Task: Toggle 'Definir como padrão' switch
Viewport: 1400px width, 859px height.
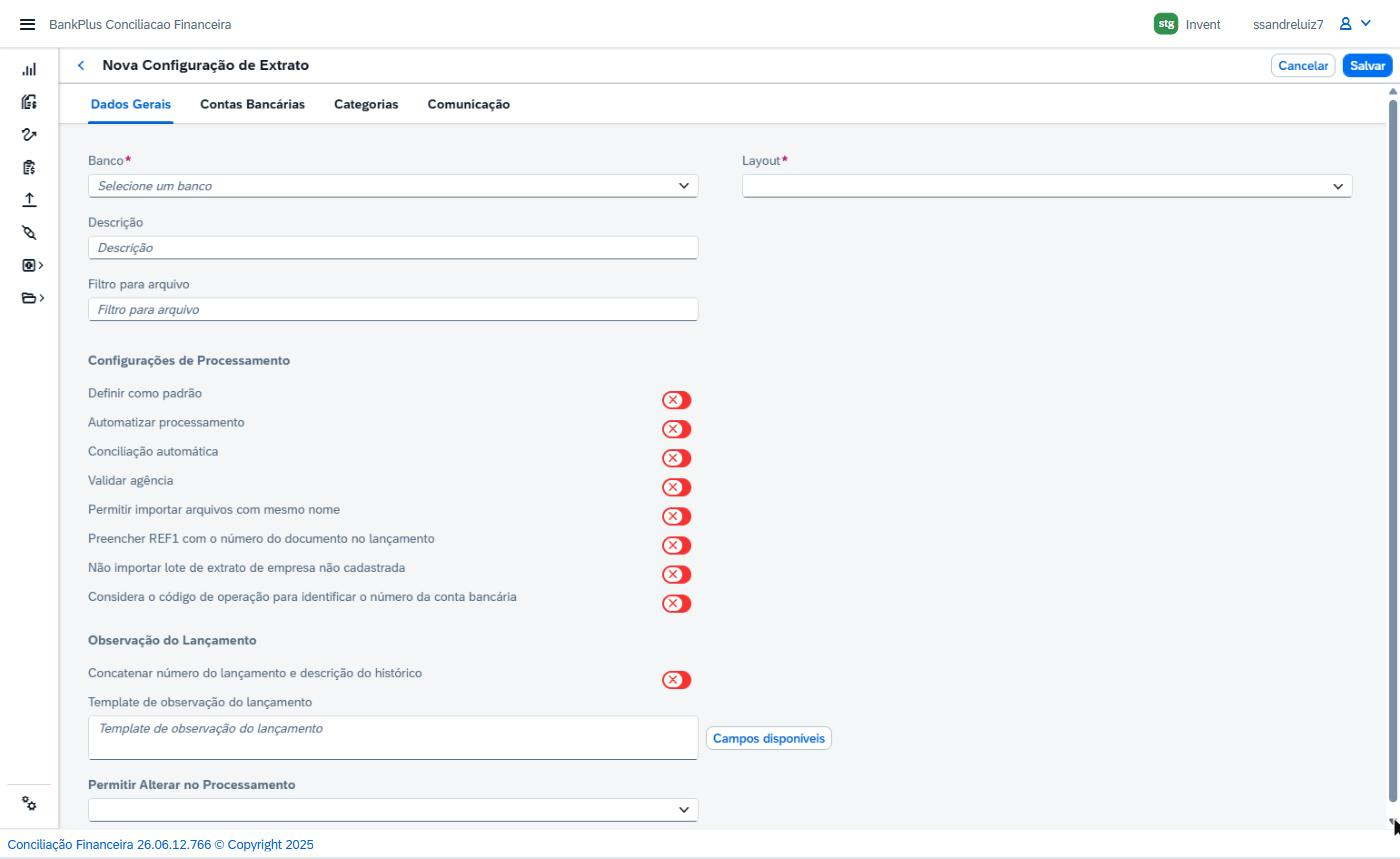Action: [x=676, y=400]
